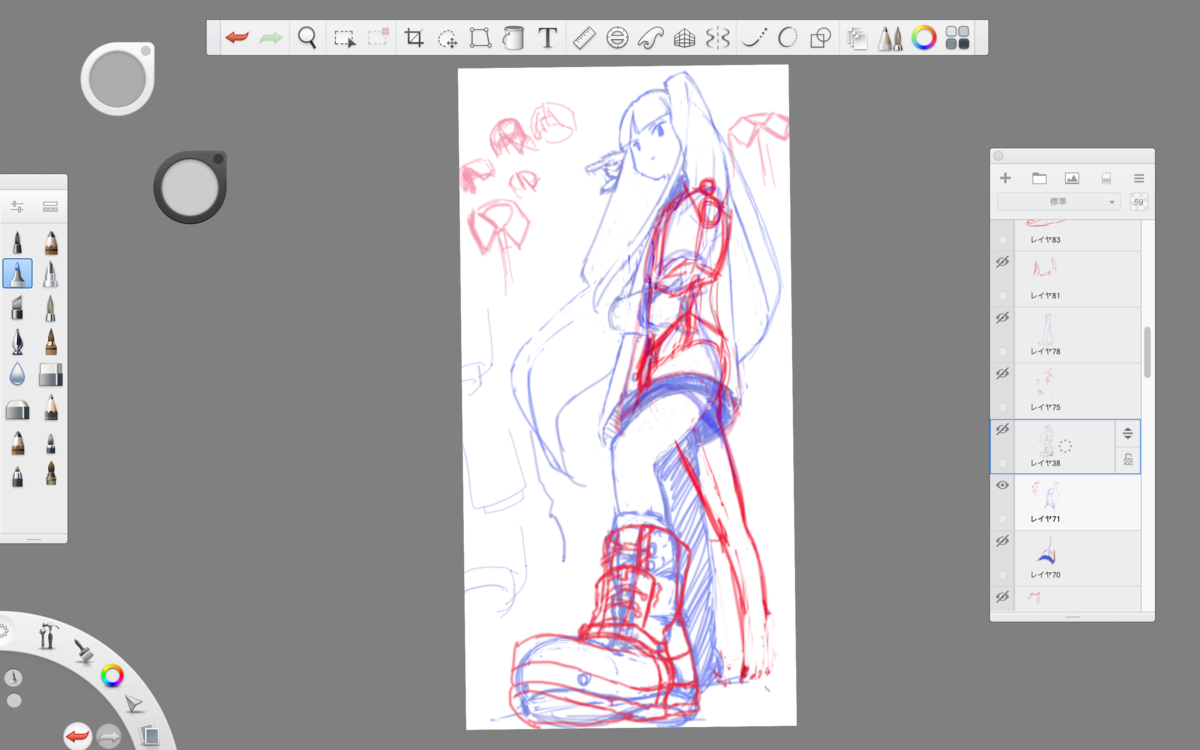Click the dark-ringed brush puck
This screenshot has width=1200, height=750.
pyautogui.click(x=190, y=187)
